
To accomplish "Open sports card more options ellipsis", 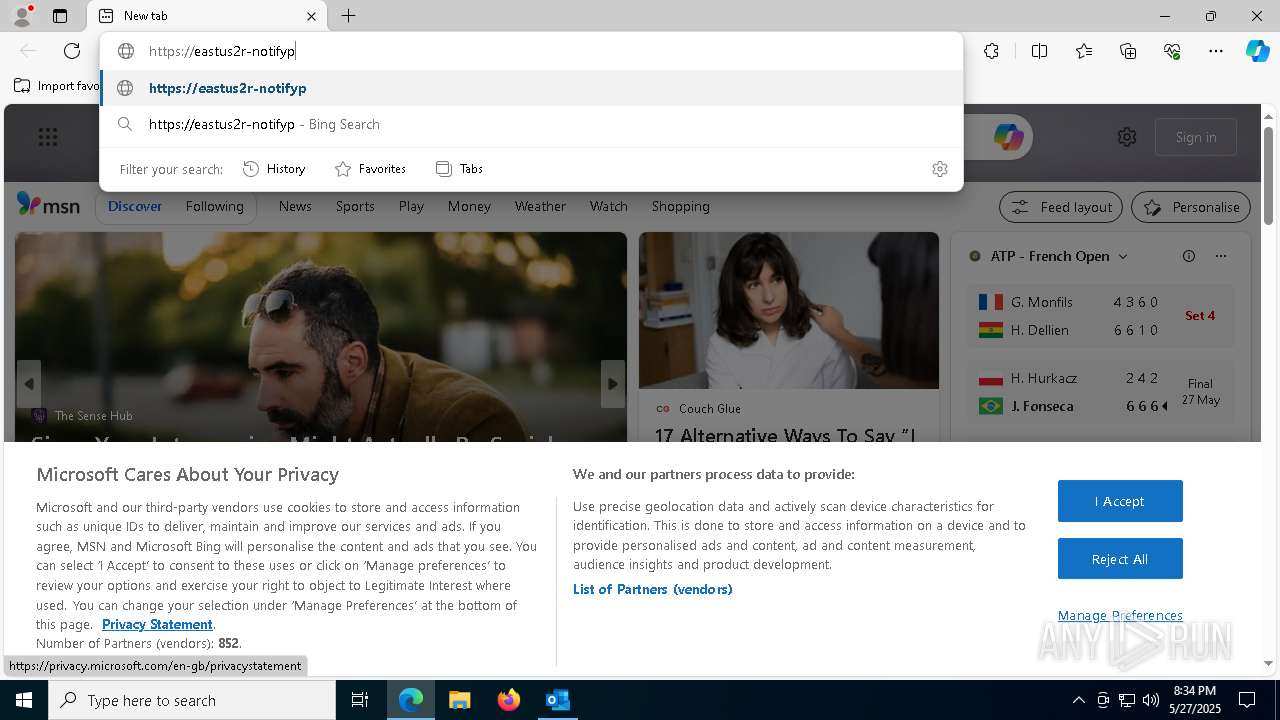I will click(1221, 256).
